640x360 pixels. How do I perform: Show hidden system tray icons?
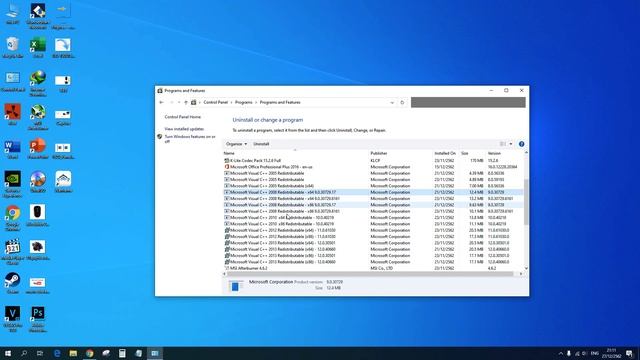[560, 353]
